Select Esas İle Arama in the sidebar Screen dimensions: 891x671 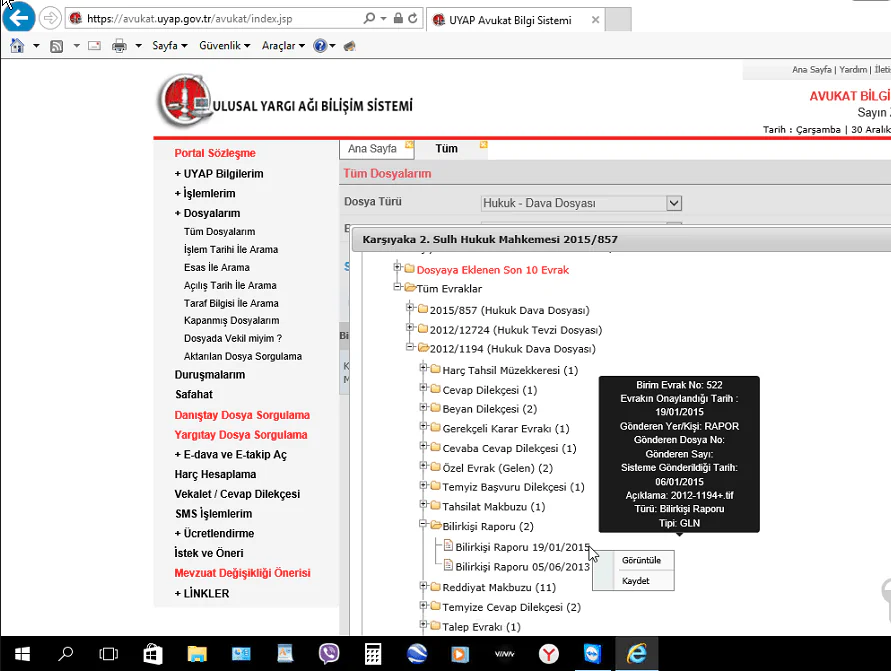click(x=216, y=268)
